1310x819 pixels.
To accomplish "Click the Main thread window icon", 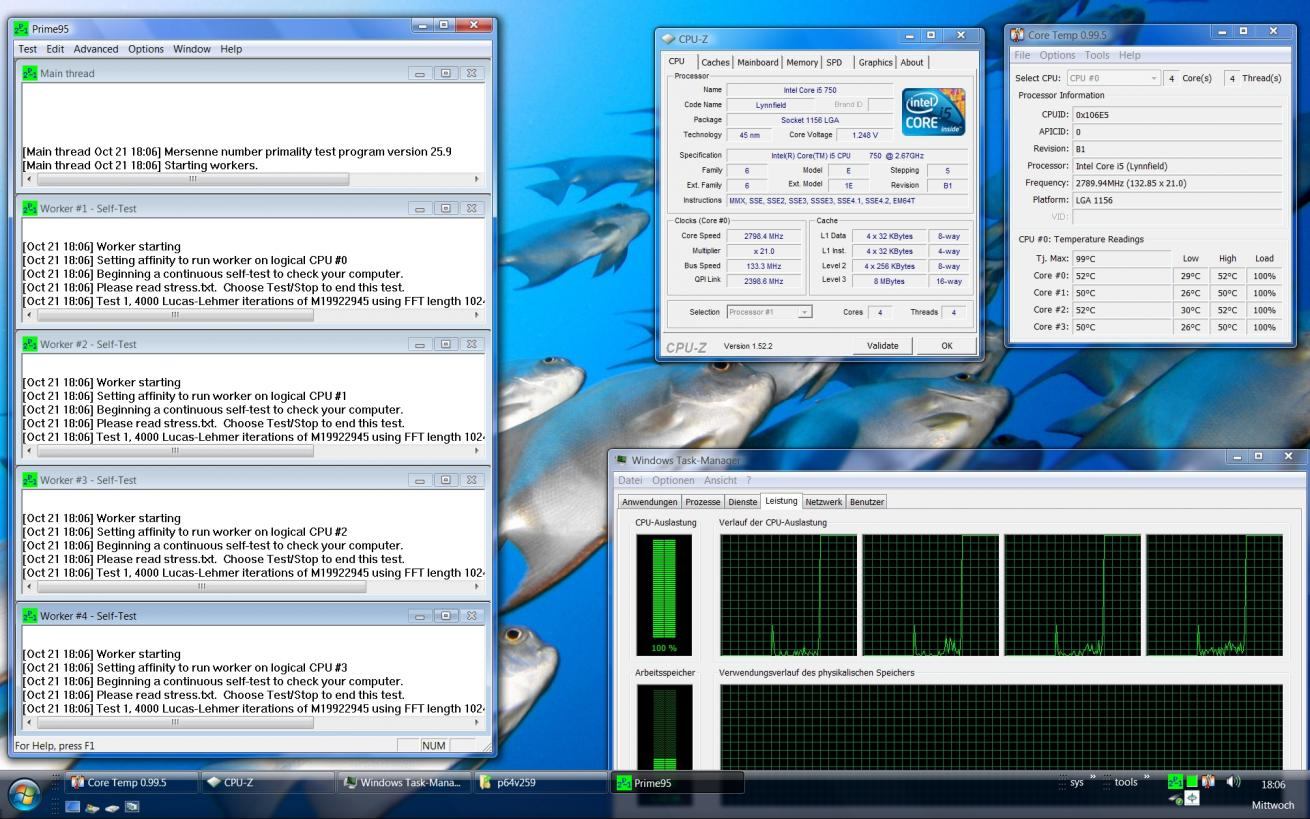I will pyautogui.click(x=29, y=73).
